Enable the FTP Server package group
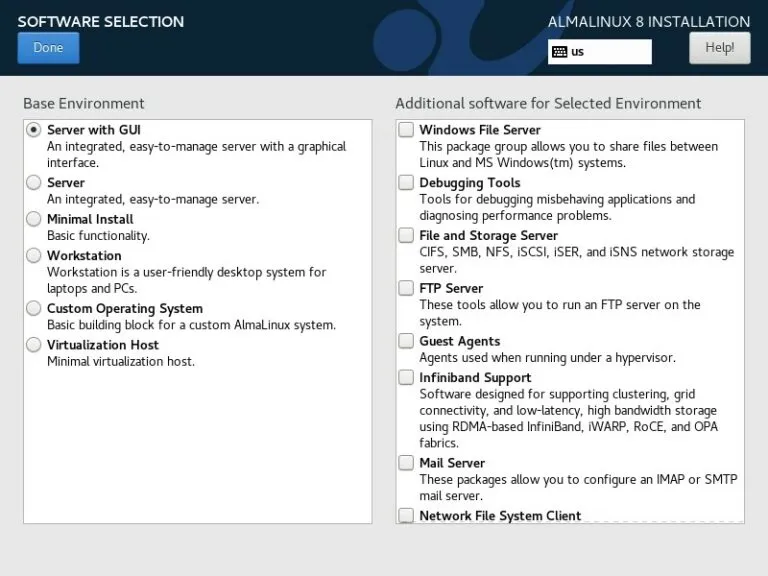This screenshot has width=768, height=576. pyautogui.click(x=406, y=288)
